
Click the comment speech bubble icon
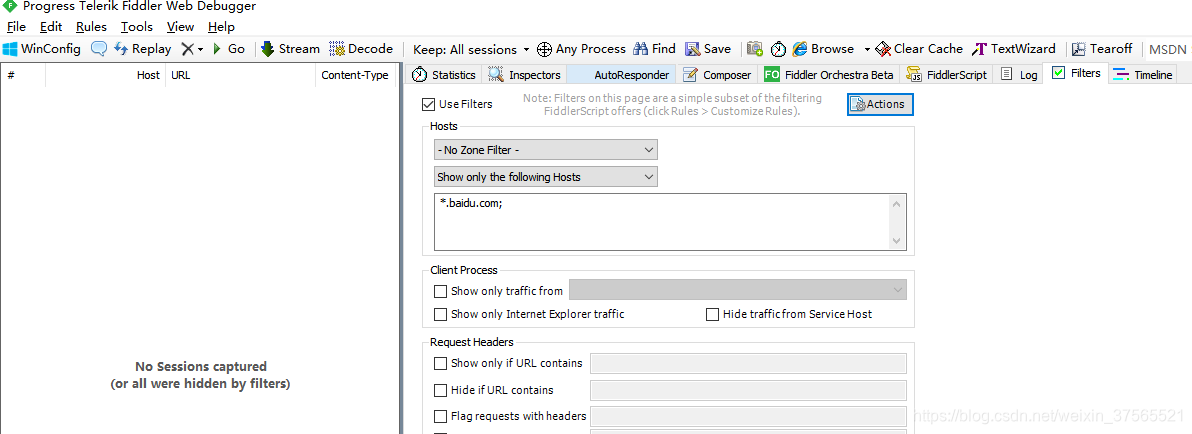[x=99, y=49]
